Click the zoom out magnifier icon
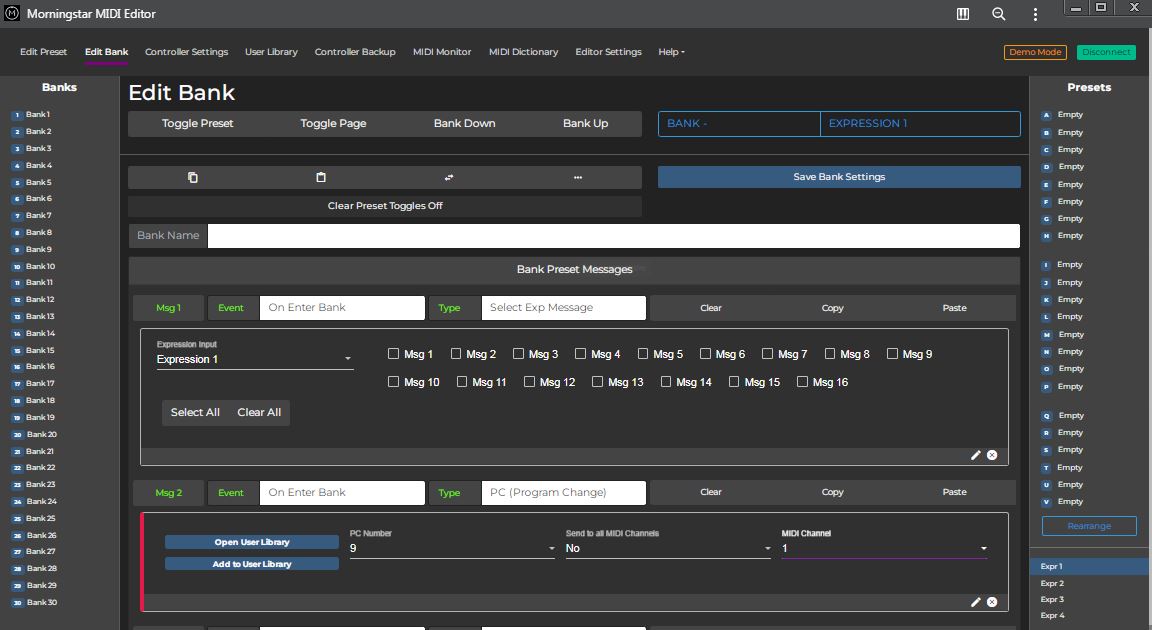The height and width of the screenshot is (630, 1152). [998, 14]
